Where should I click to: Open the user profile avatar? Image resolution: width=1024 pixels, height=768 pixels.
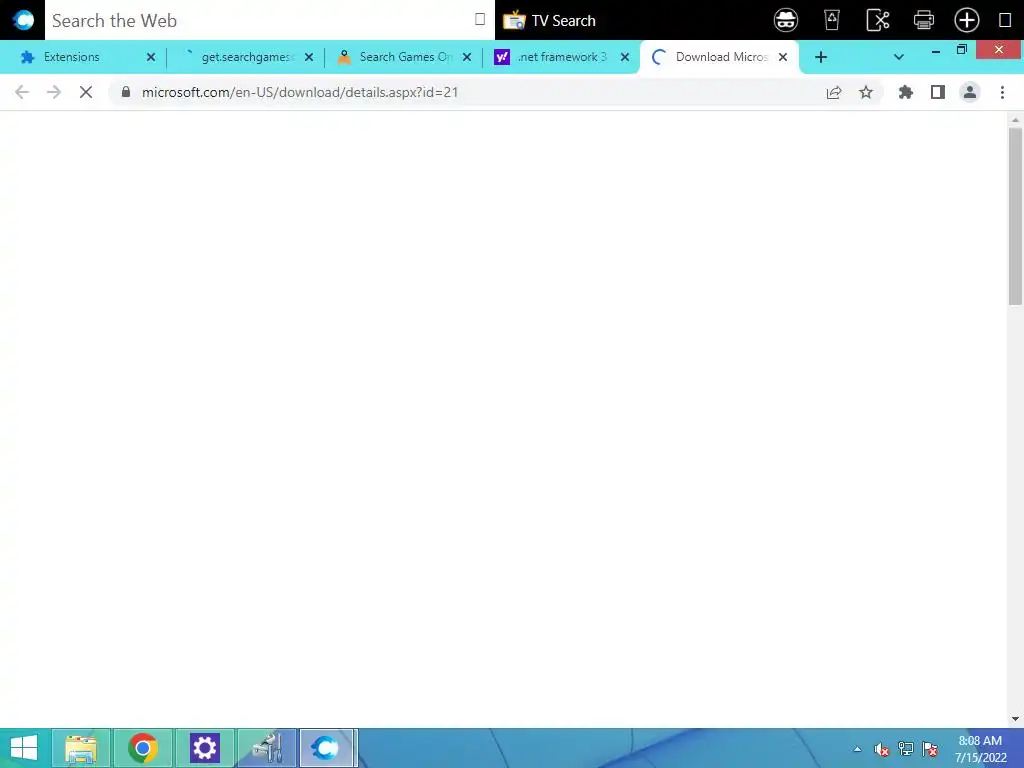tap(970, 92)
